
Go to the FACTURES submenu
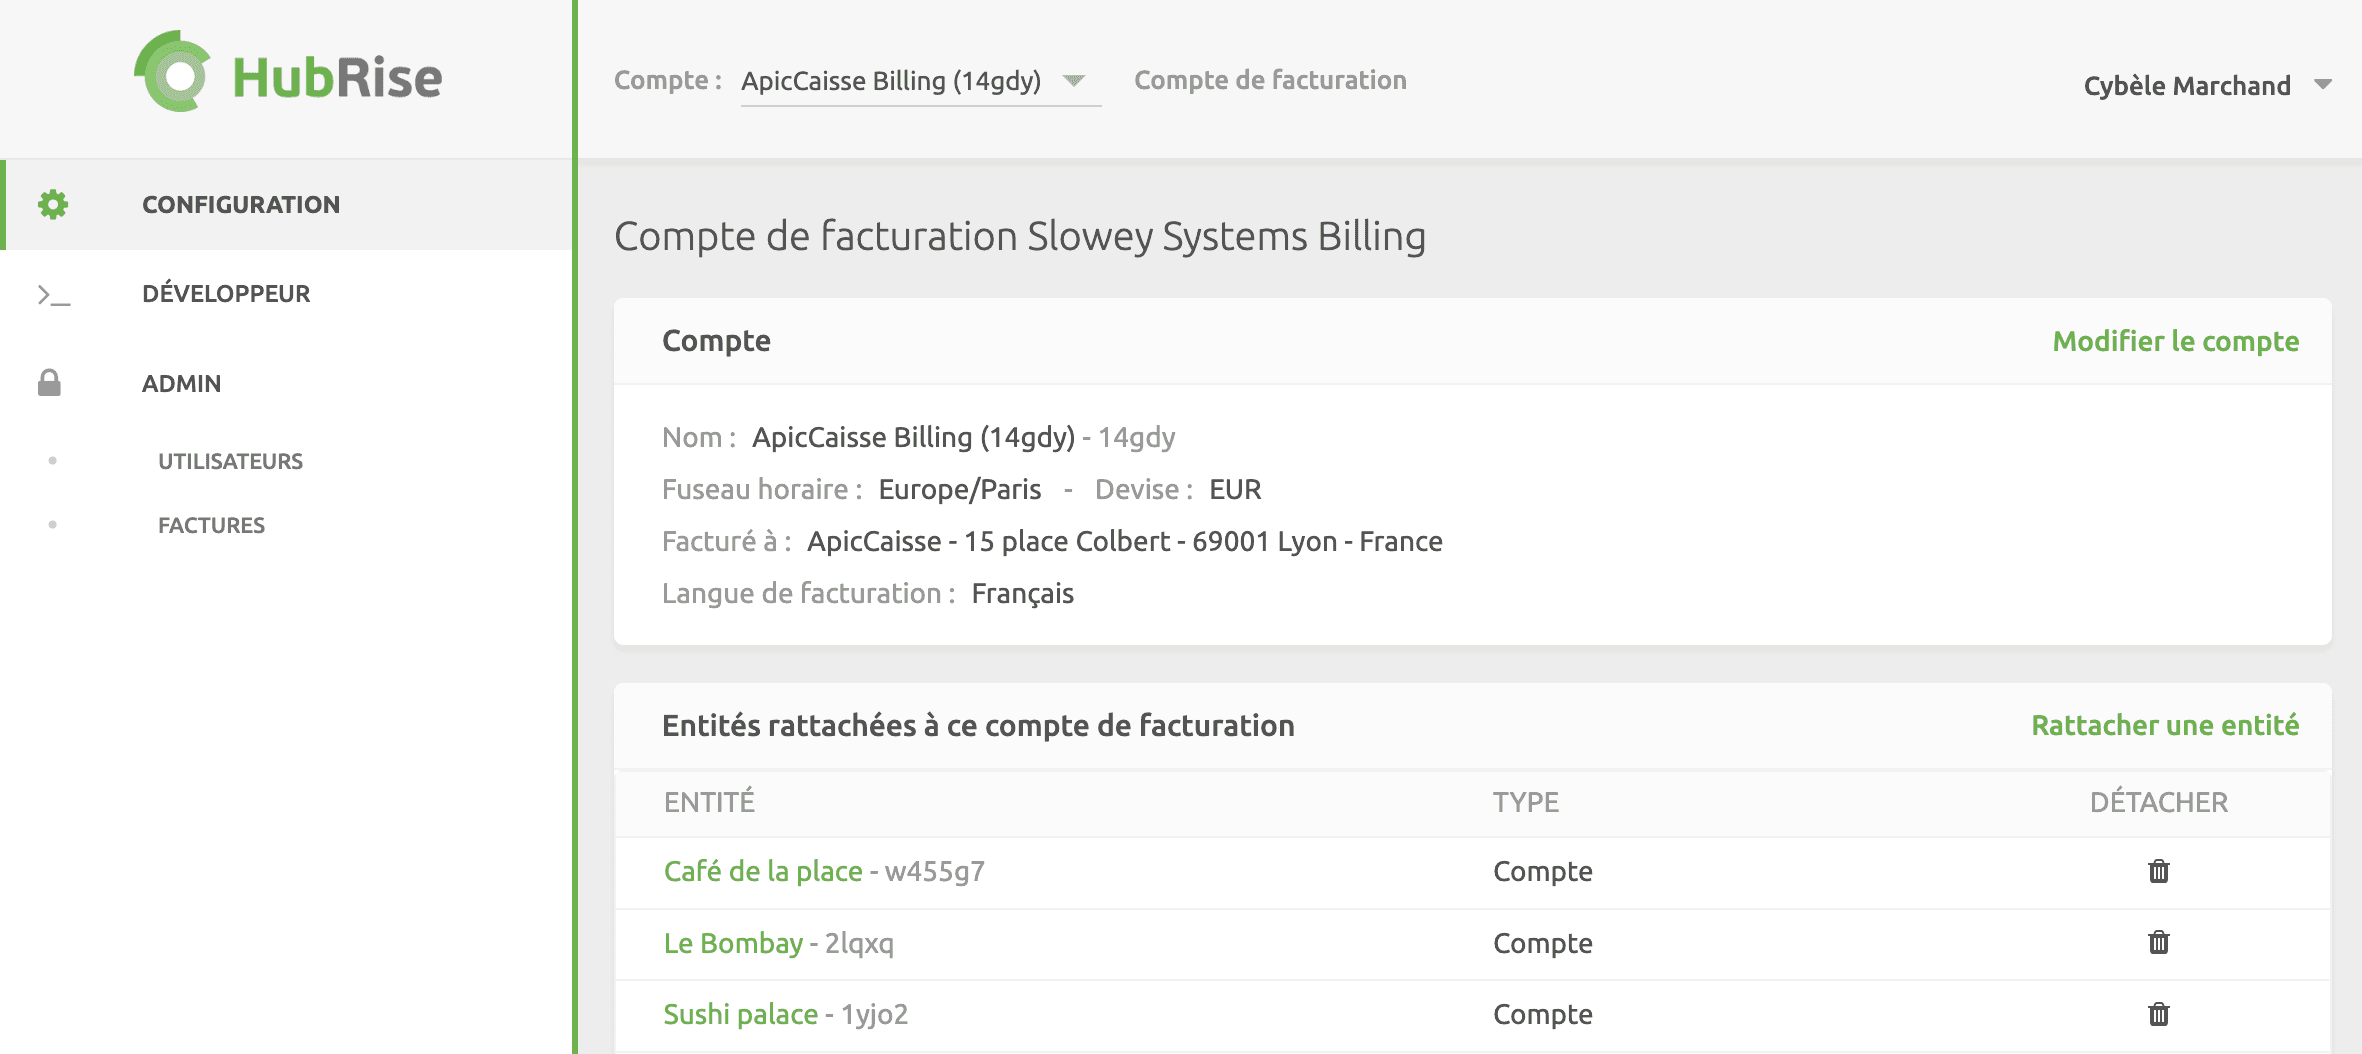[x=211, y=525]
